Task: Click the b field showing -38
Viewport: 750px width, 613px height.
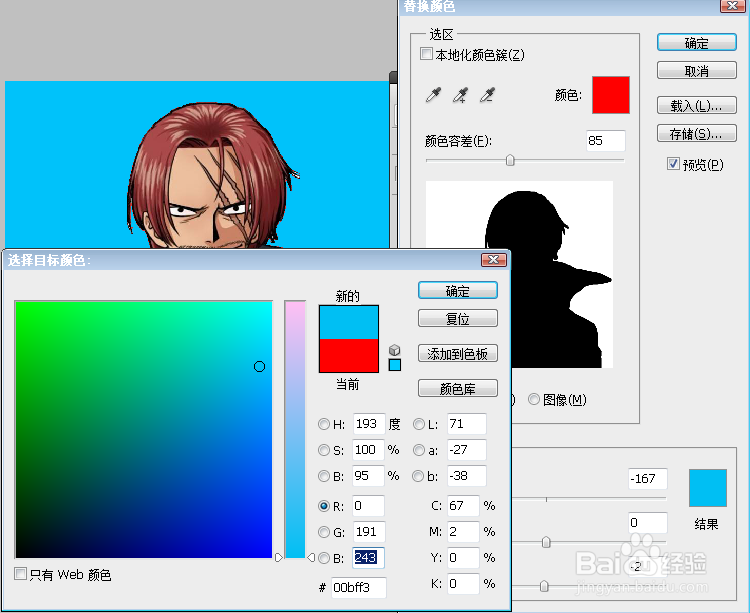Action: 467,476
